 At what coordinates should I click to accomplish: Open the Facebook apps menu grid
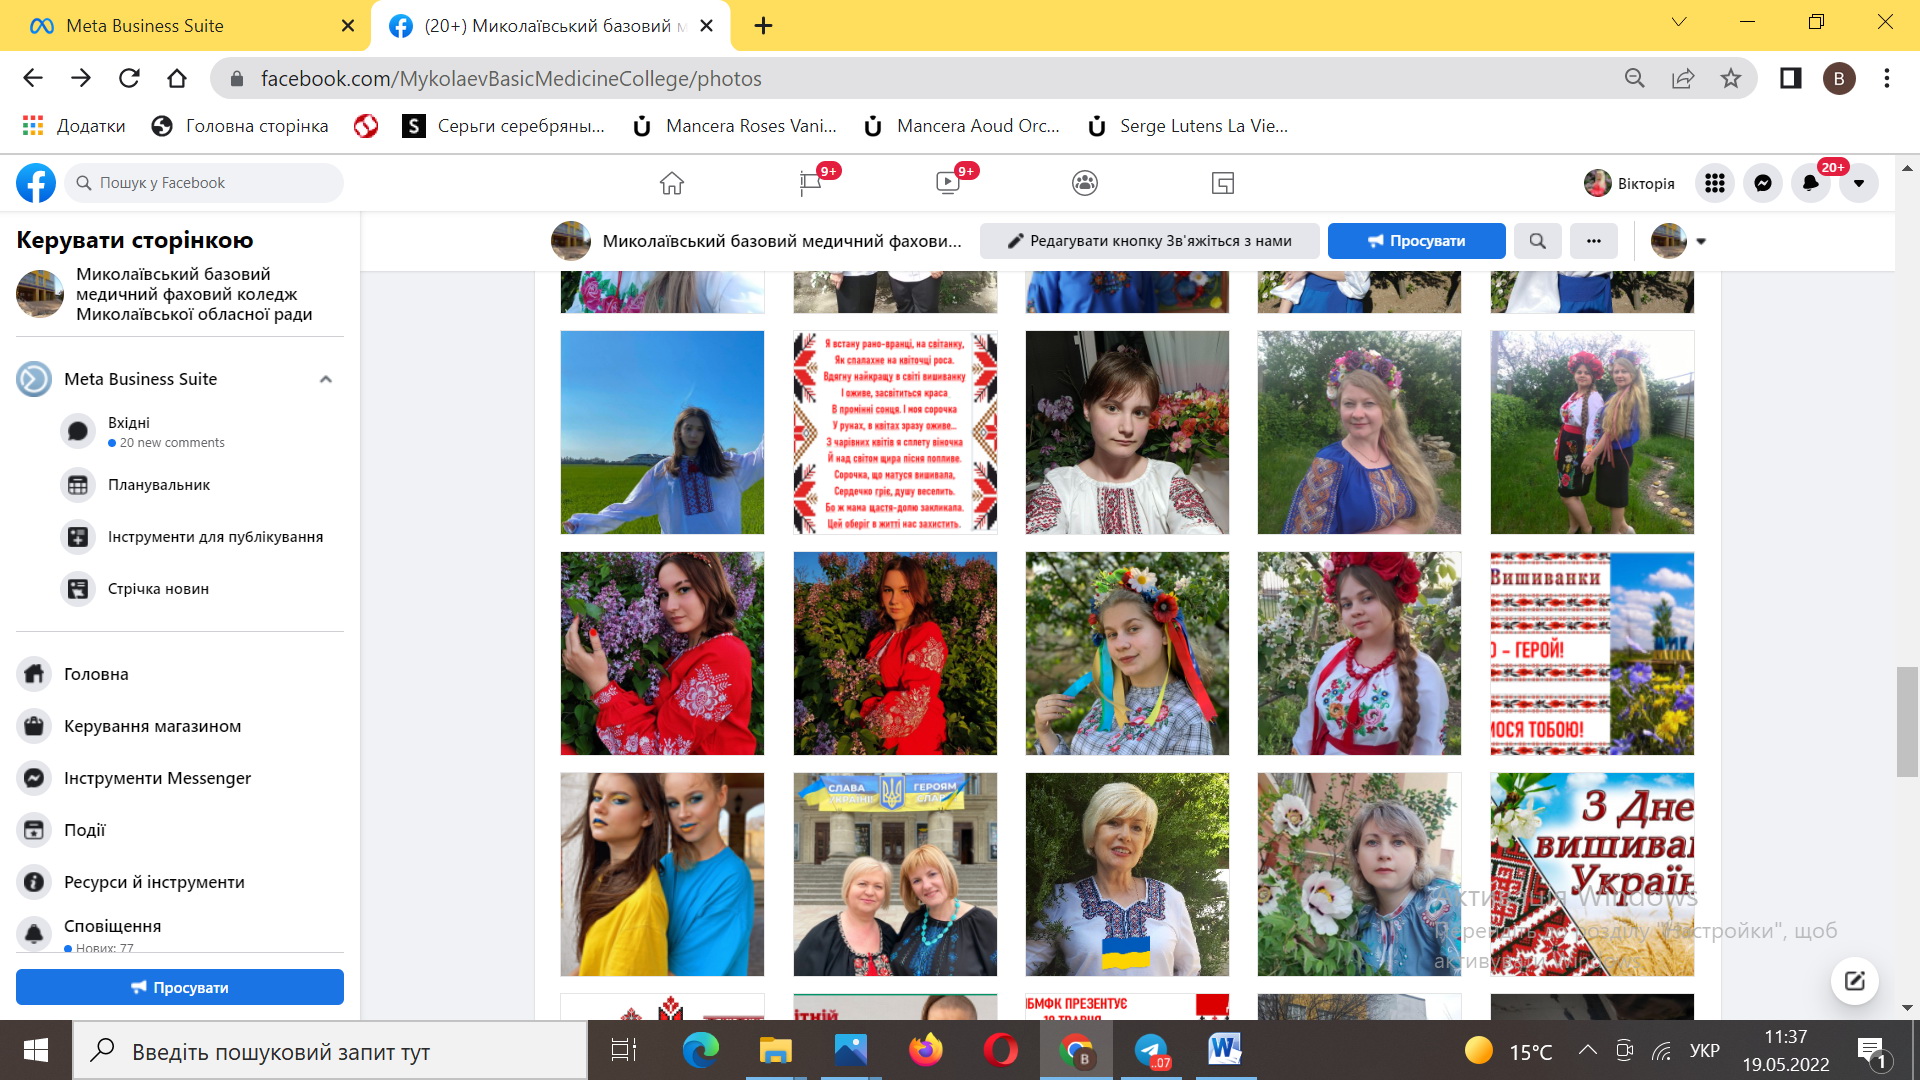tap(1715, 183)
